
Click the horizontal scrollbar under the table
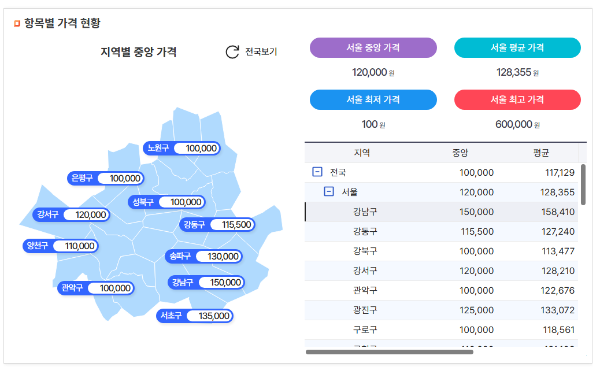click(x=390, y=352)
